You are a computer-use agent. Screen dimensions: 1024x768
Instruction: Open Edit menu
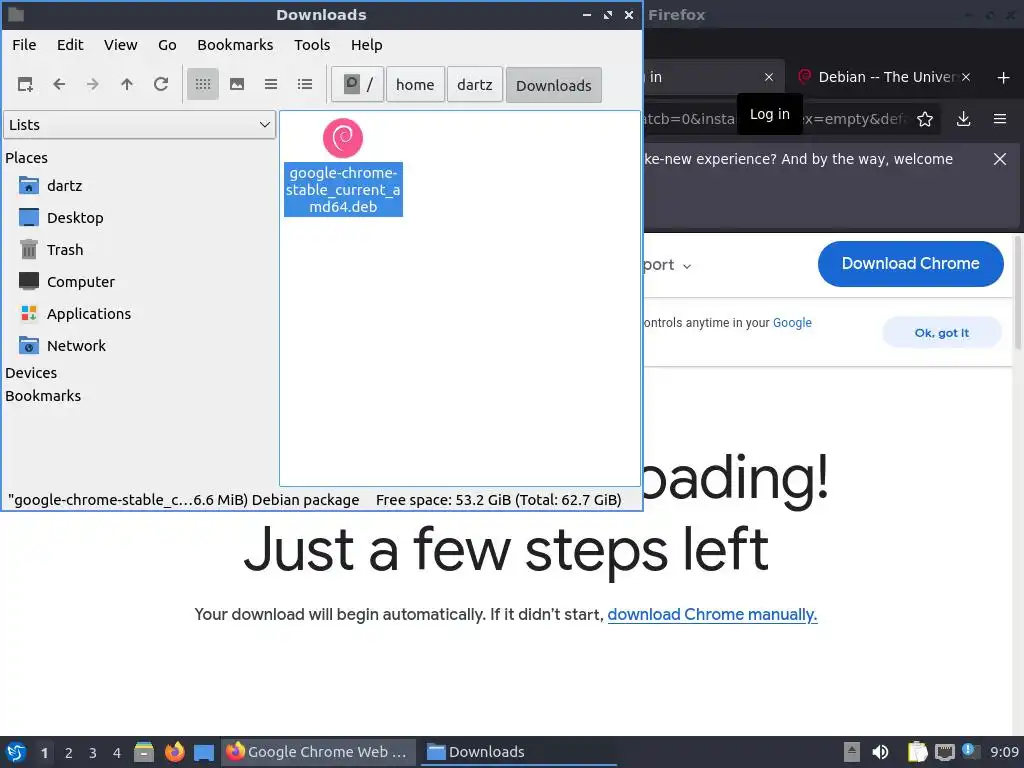[x=70, y=45]
